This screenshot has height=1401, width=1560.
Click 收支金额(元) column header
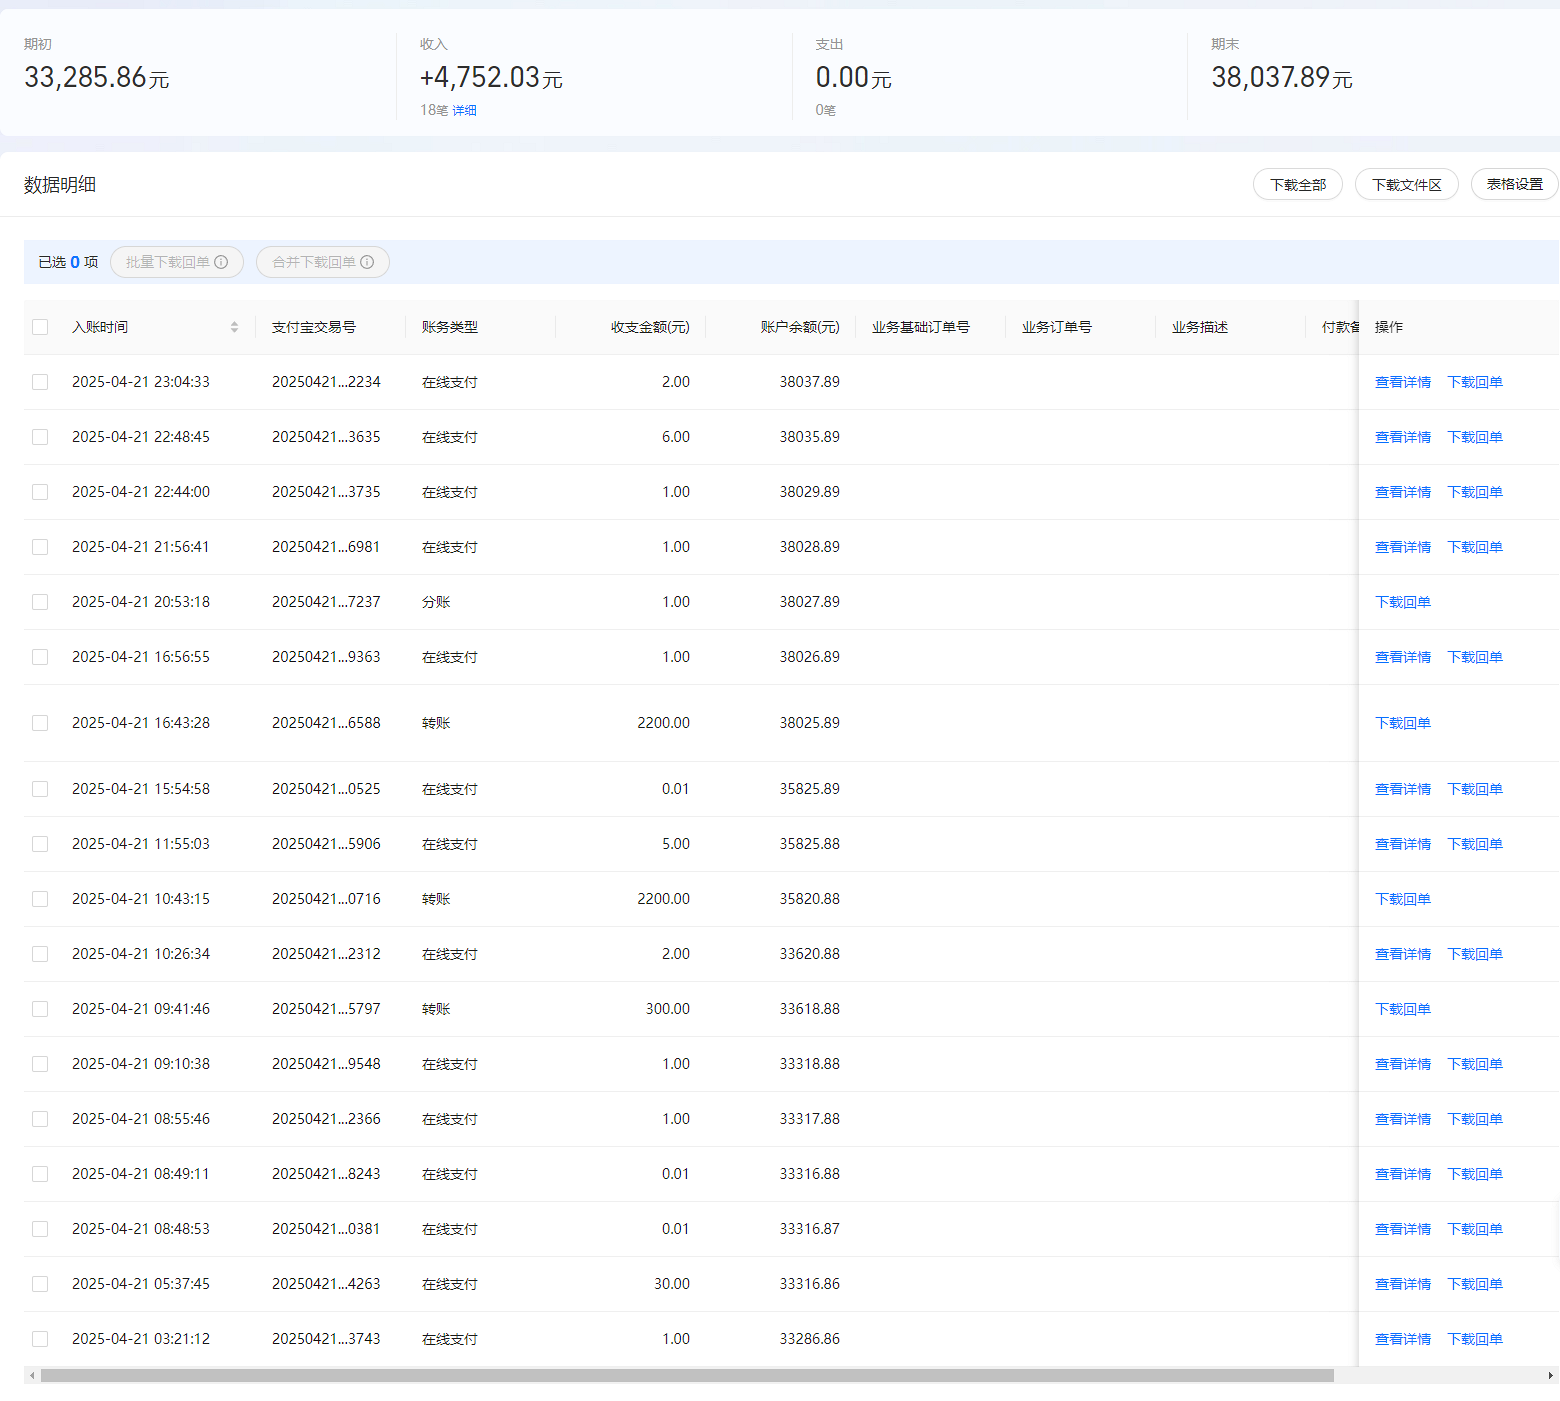[650, 327]
